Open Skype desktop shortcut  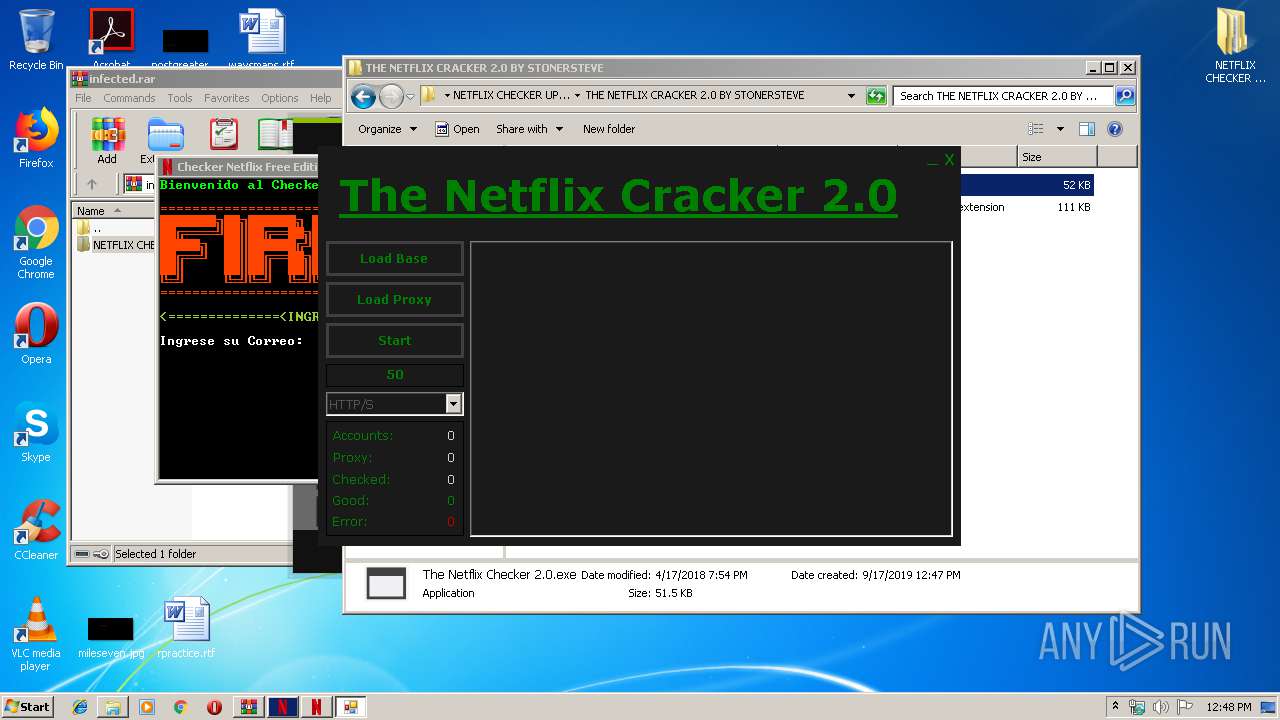click(x=36, y=433)
